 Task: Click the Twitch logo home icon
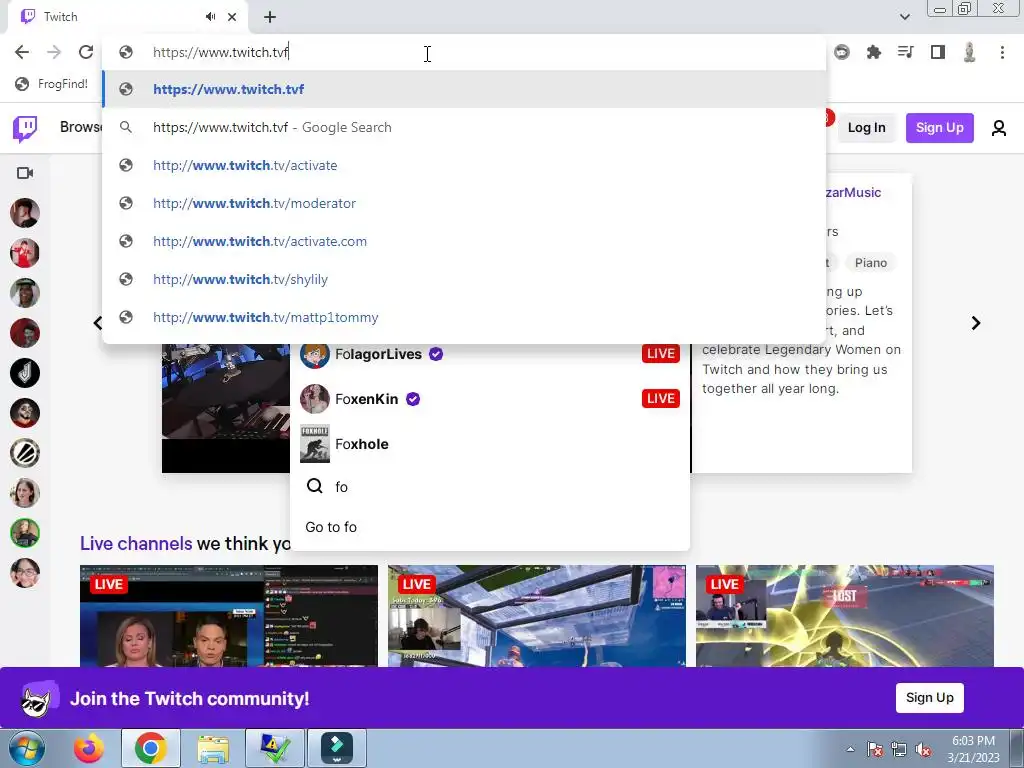25,129
